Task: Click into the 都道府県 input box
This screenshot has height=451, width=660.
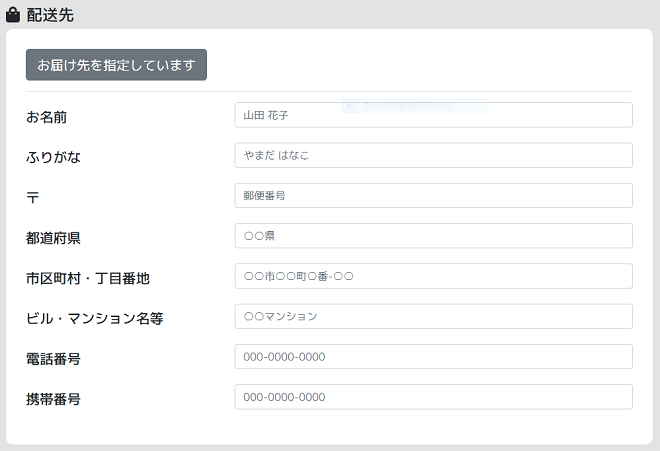Action: [433, 236]
